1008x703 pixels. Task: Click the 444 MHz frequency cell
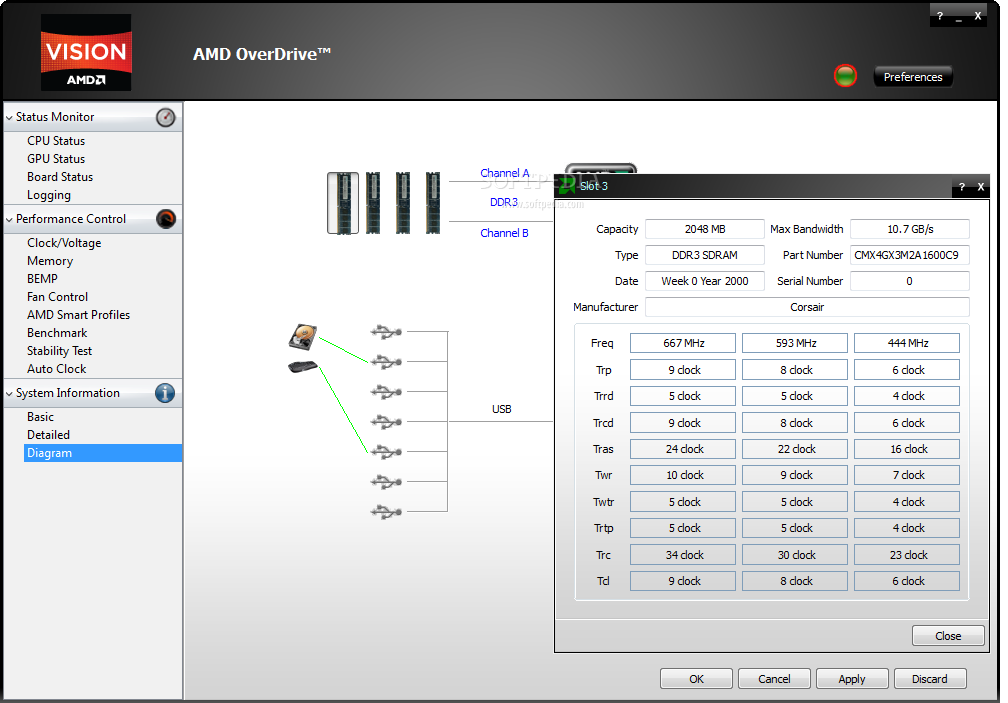coord(907,343)
